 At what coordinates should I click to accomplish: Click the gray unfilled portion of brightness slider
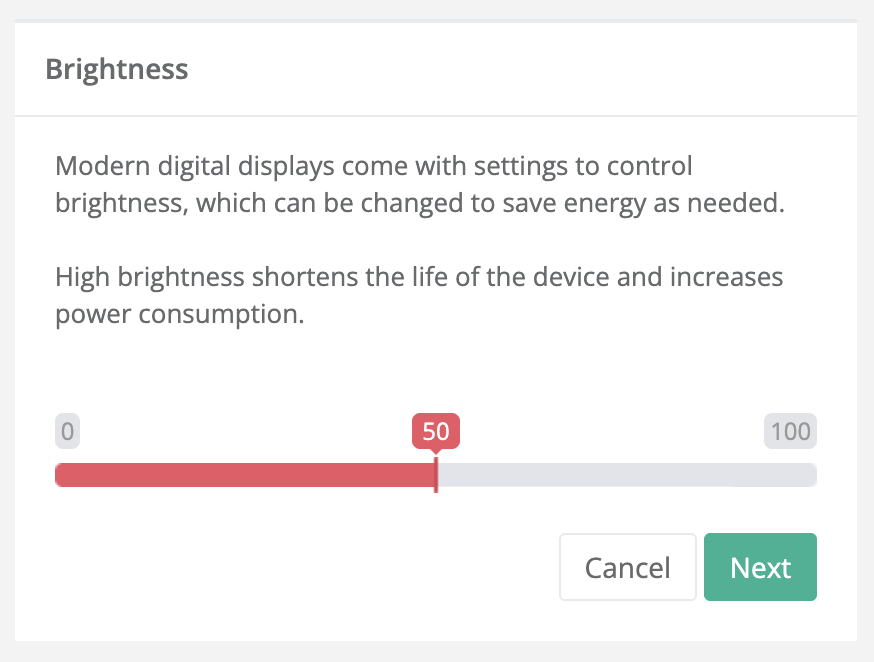tap(625, 476)
